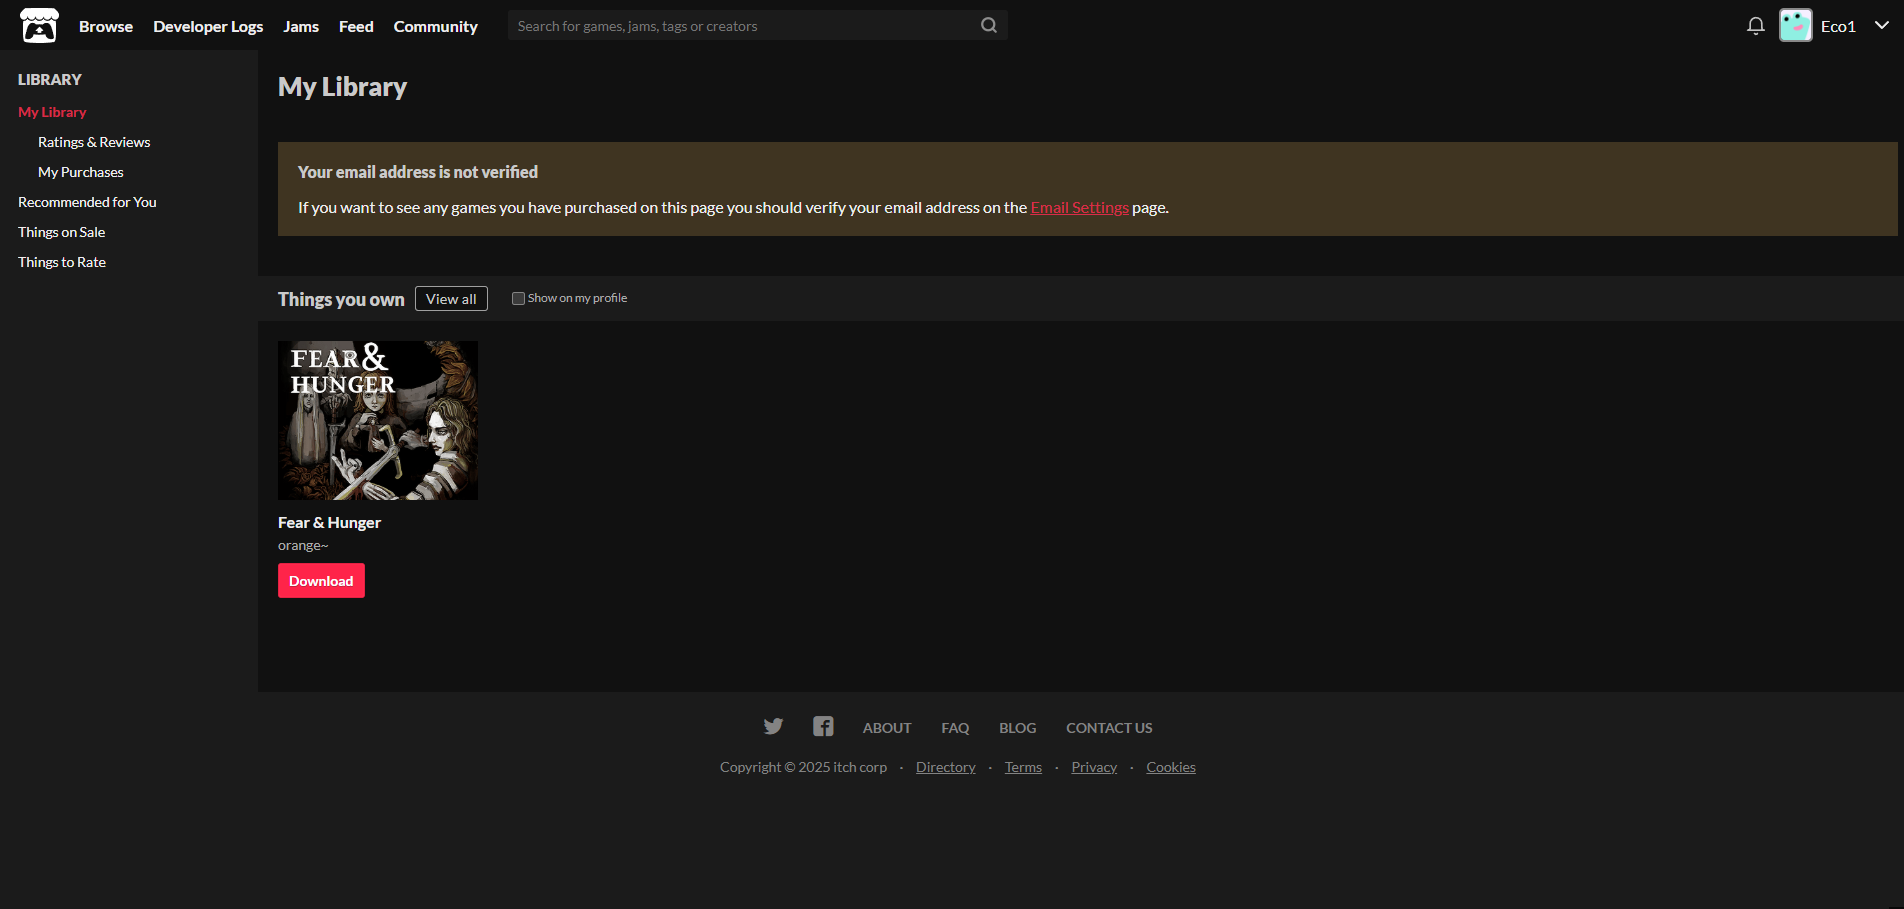Click the Eco1 username
This screenshot has height=909, width=1904.
point(1838,26)
